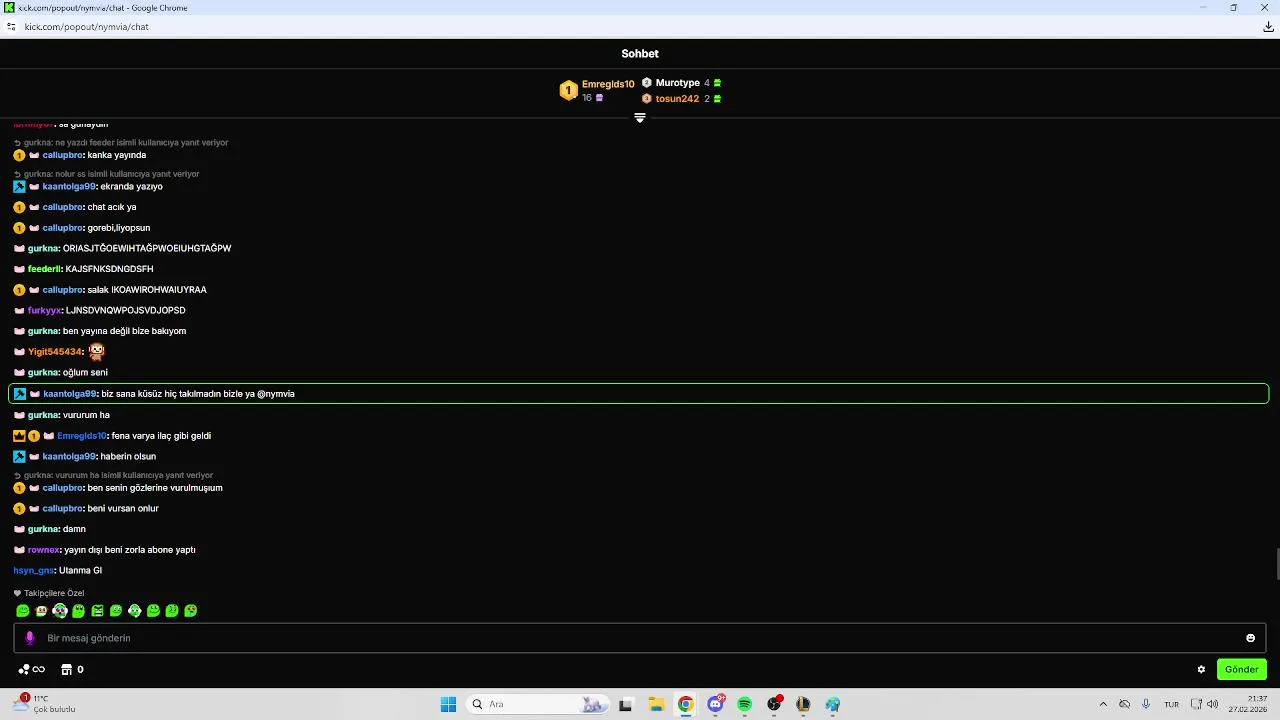This screenshot has width=1280, height=720.
Task: Click the green Gönder send button
Action: (1242, 669)
